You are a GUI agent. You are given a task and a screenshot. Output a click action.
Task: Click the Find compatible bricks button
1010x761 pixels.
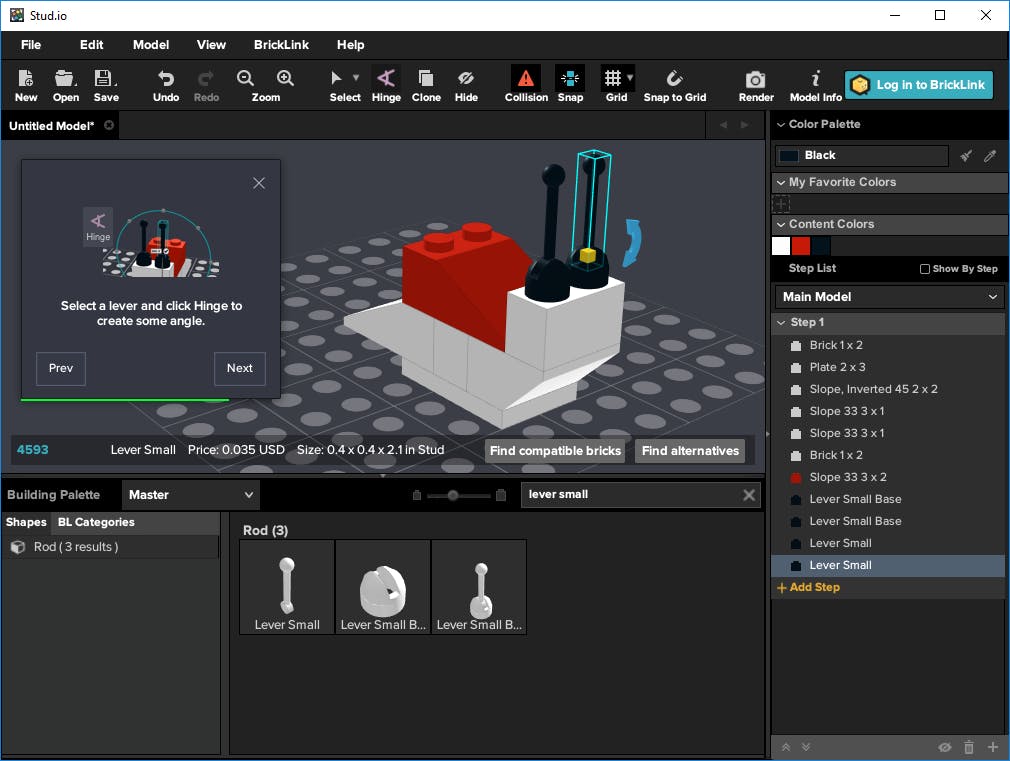[x=555, y=451]
